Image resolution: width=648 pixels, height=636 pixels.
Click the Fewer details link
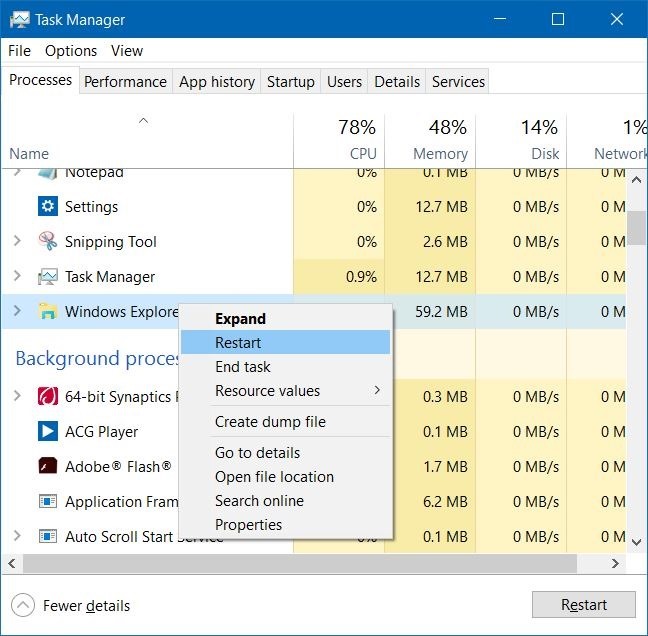86,606
